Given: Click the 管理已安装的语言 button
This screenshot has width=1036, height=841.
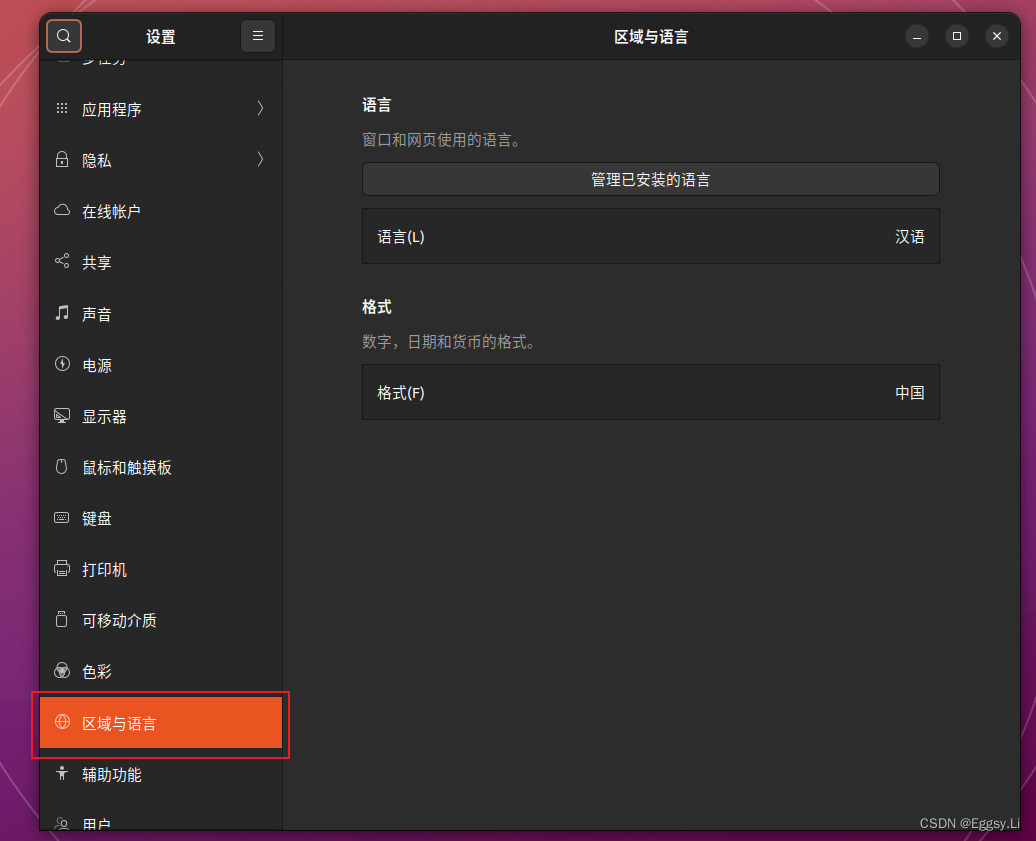Looking at the screenshot, I should [x=651, y=179].
